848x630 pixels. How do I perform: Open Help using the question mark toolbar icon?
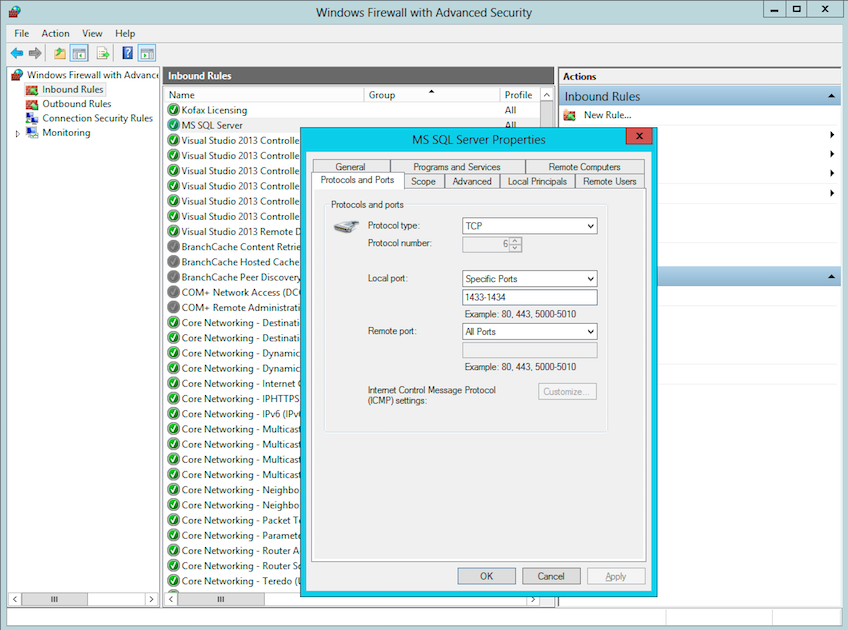click(126, 52)
